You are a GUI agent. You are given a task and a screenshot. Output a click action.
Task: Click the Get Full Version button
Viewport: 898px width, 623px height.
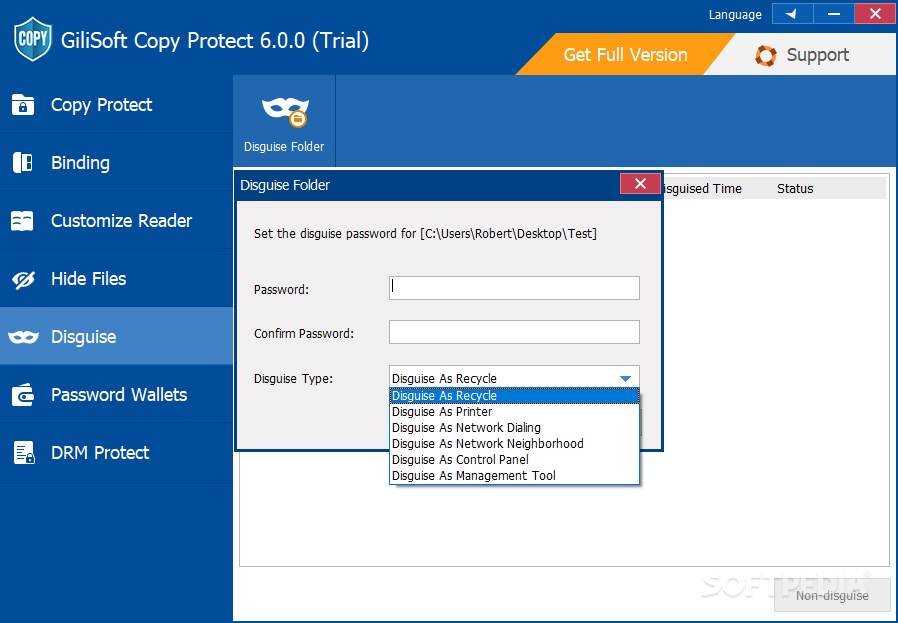625,54
